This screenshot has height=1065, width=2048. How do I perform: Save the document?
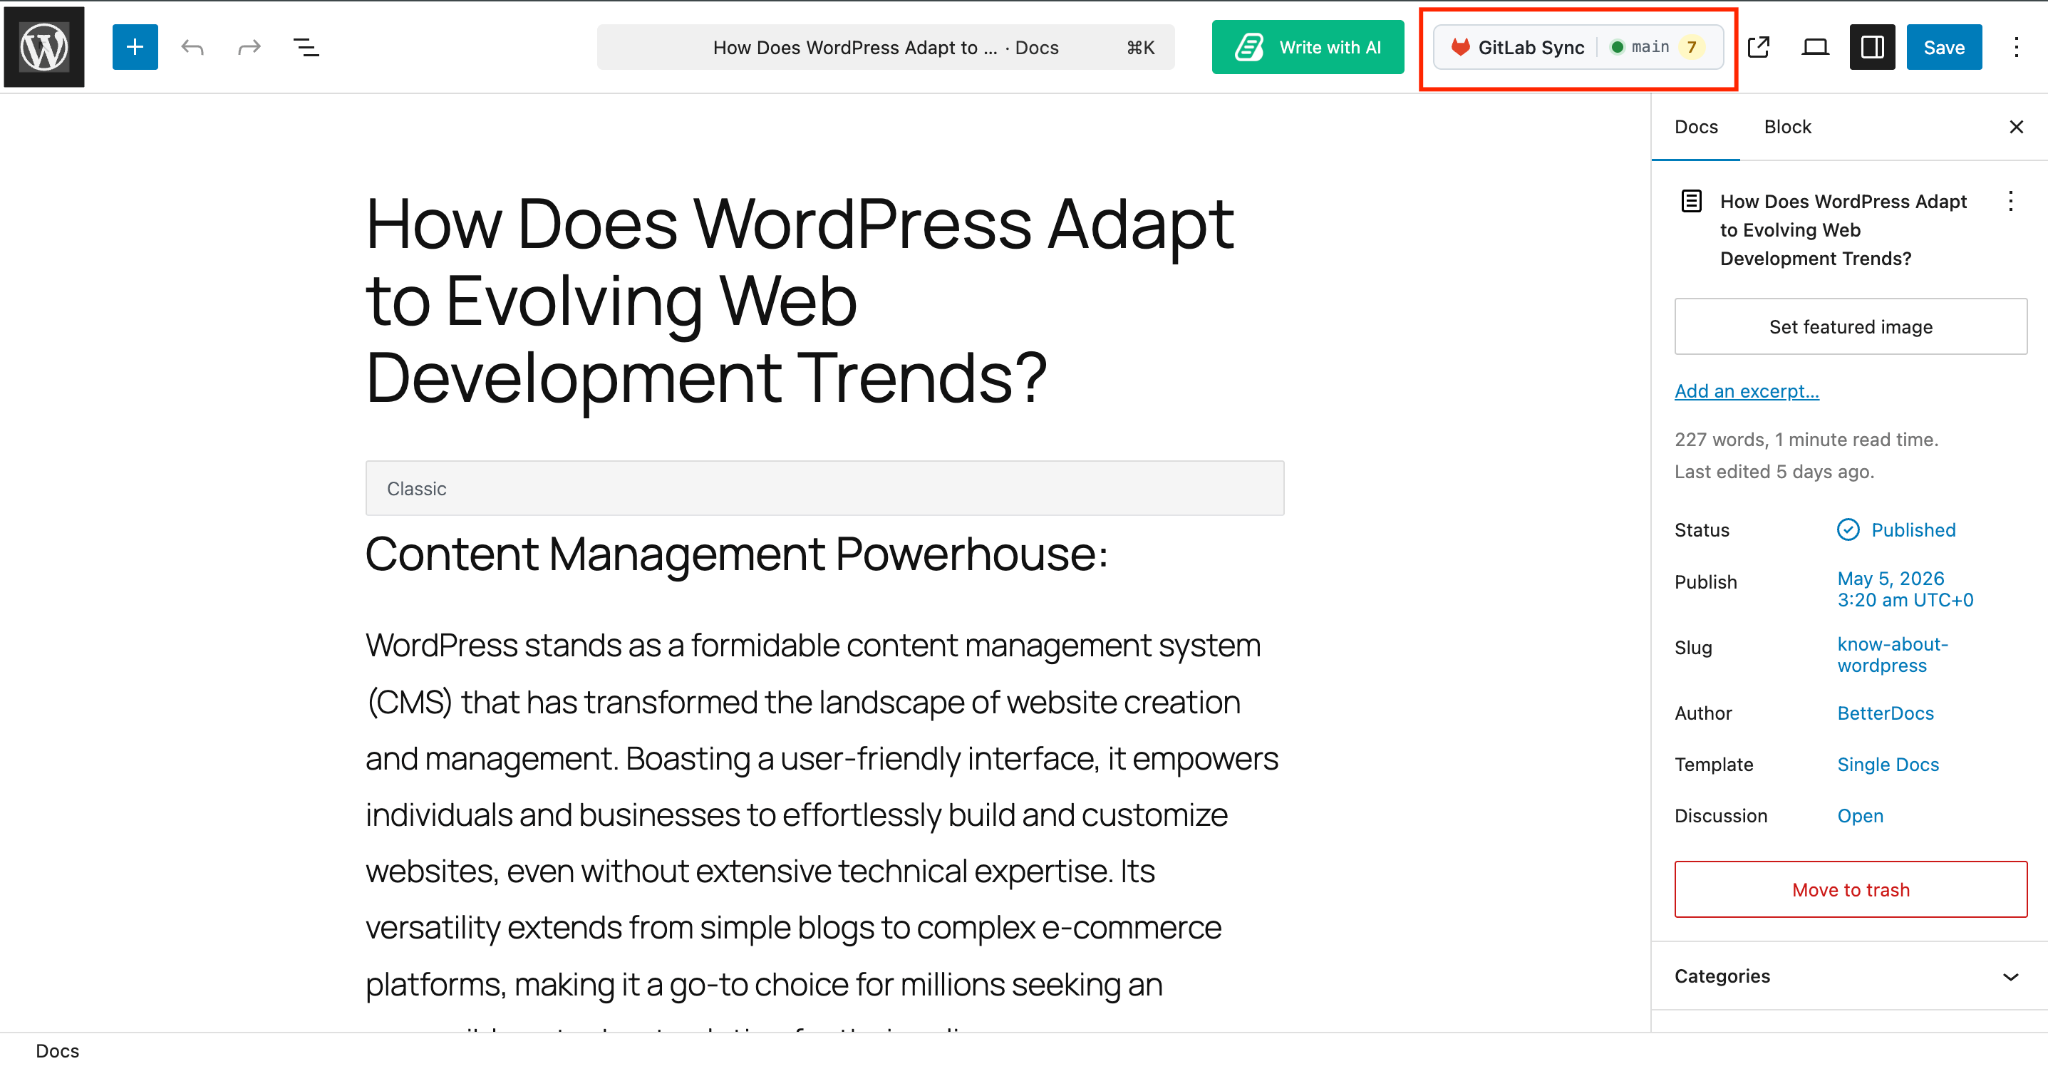[x=1944, y=47]
